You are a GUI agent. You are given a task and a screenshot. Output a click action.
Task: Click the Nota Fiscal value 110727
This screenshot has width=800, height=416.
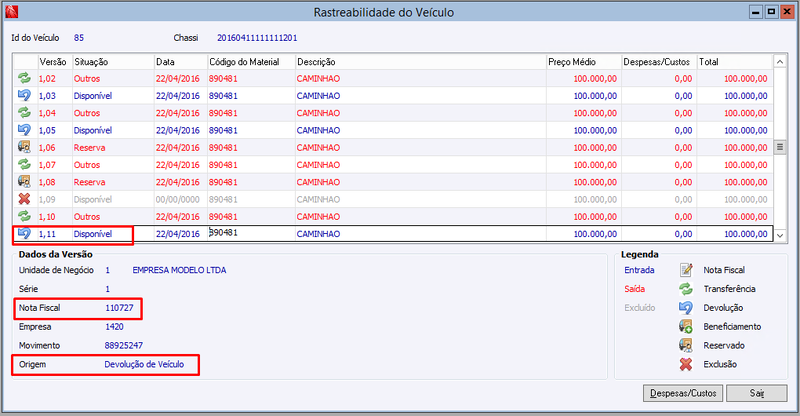click(x=119, y=308)
